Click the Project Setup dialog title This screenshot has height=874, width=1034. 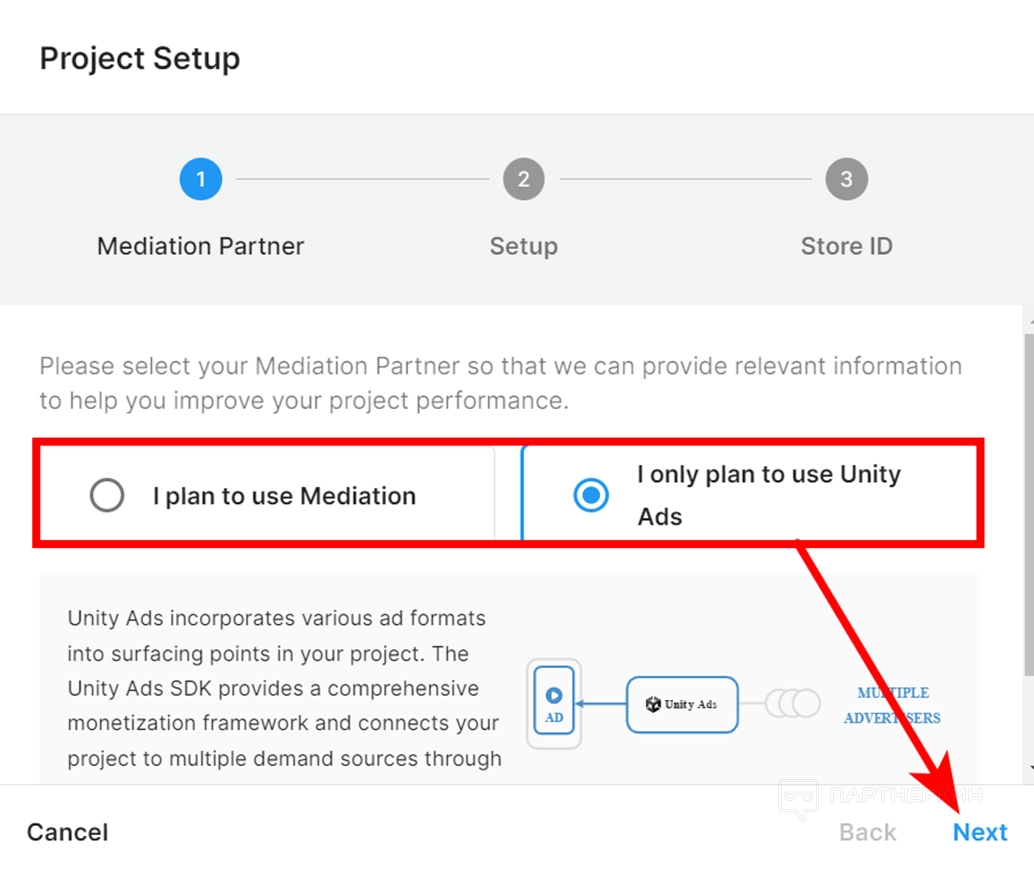tap(140, 58)
